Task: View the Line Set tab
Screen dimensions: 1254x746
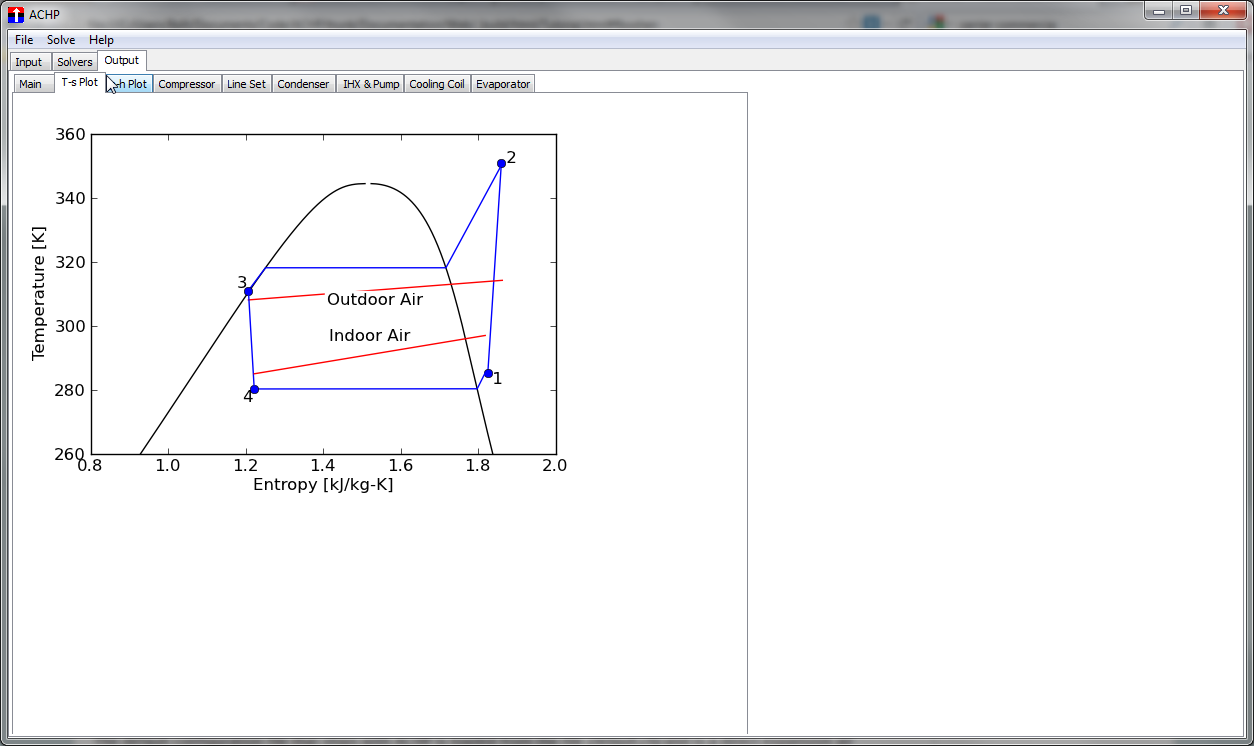Action: 246,84
